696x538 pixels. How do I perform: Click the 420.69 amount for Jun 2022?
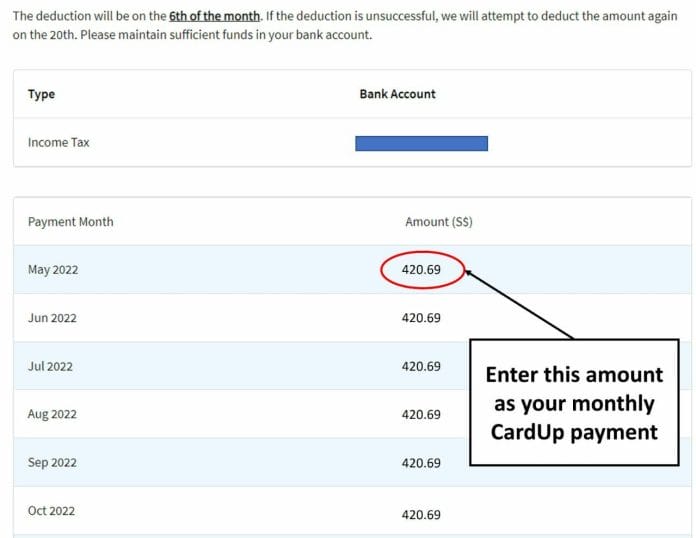[x=421, y=318]
